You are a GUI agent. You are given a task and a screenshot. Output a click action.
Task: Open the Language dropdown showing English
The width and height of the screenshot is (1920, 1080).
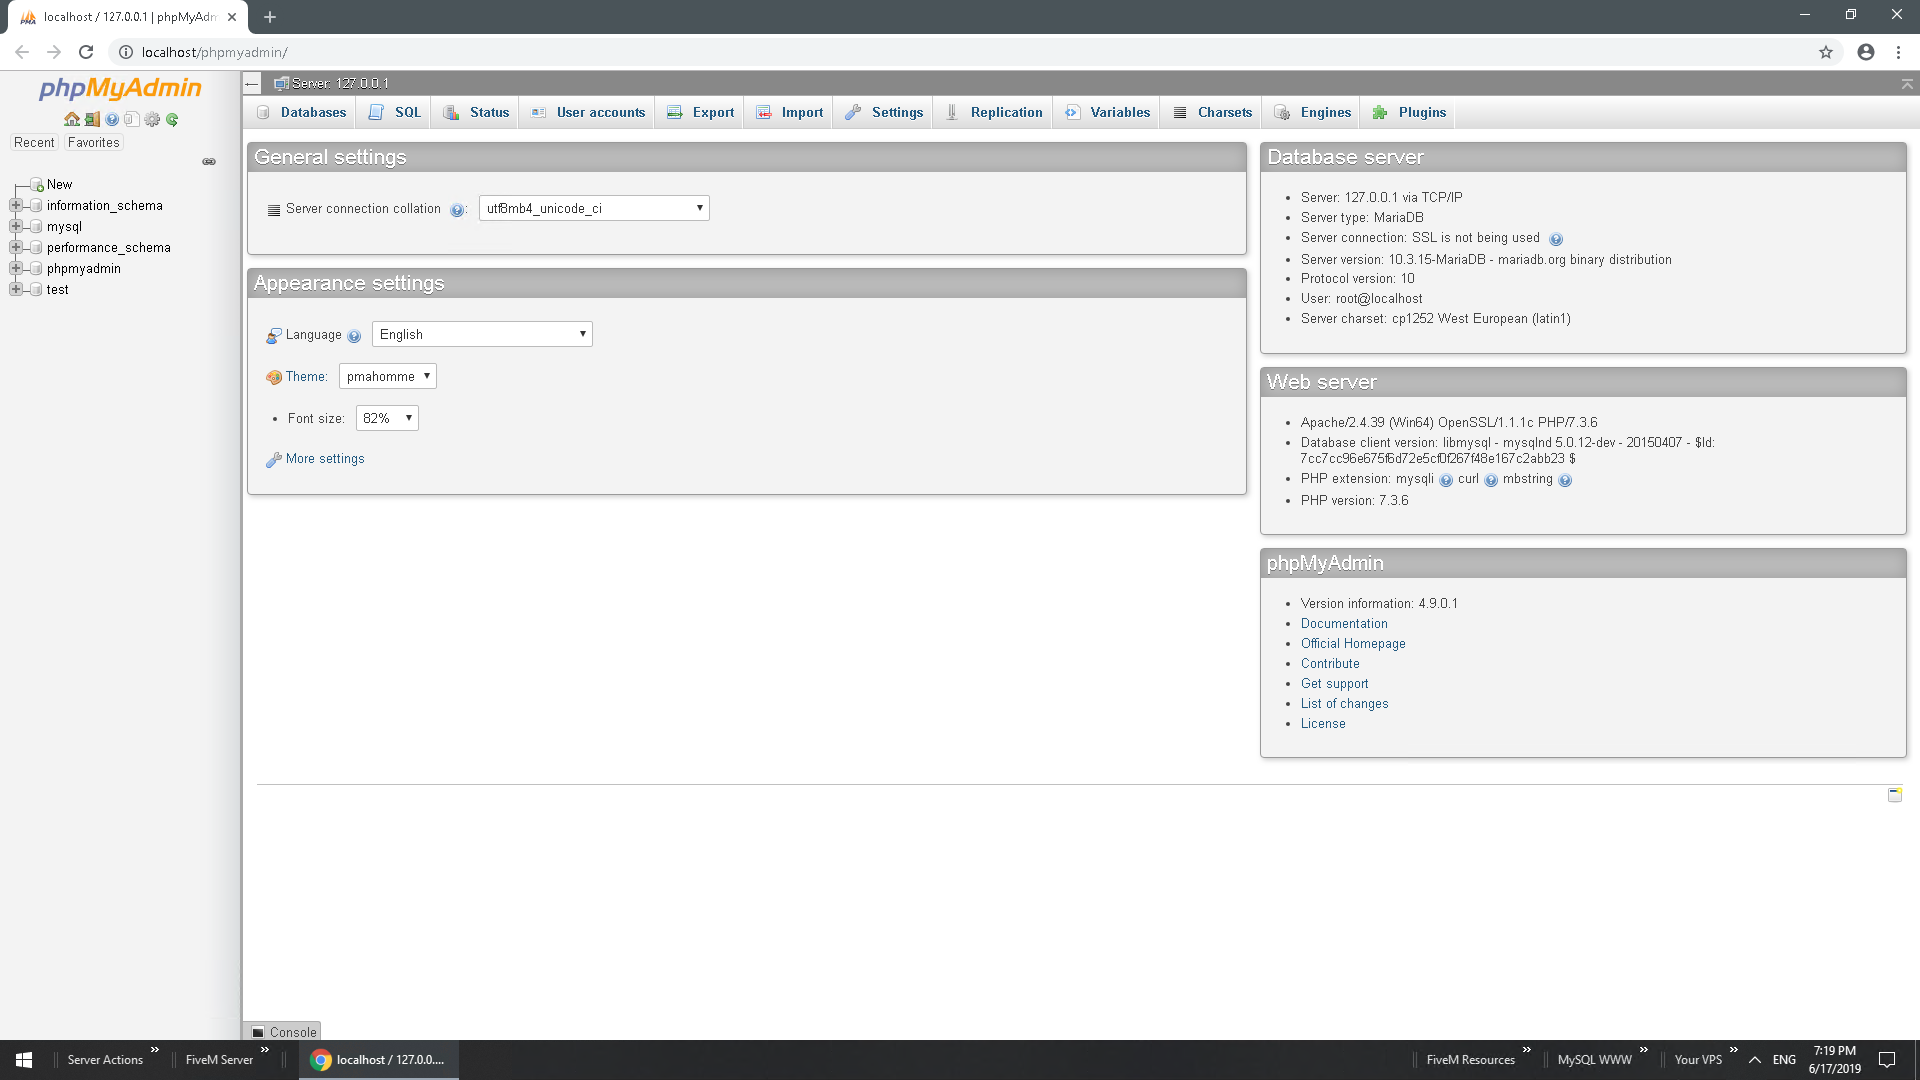(482, 334)
